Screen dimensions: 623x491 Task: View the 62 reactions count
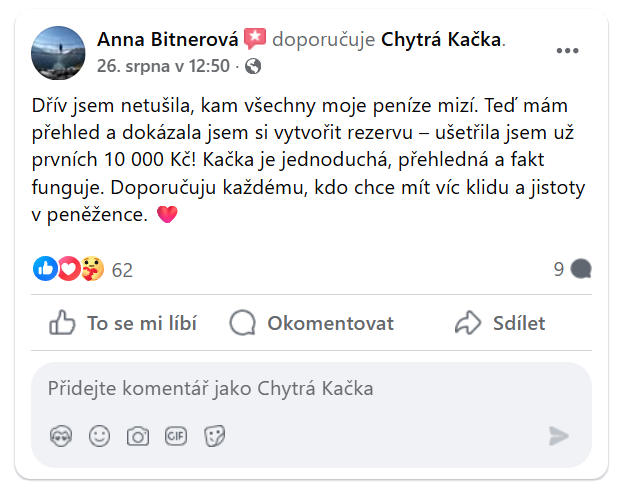tap(122, 270)
